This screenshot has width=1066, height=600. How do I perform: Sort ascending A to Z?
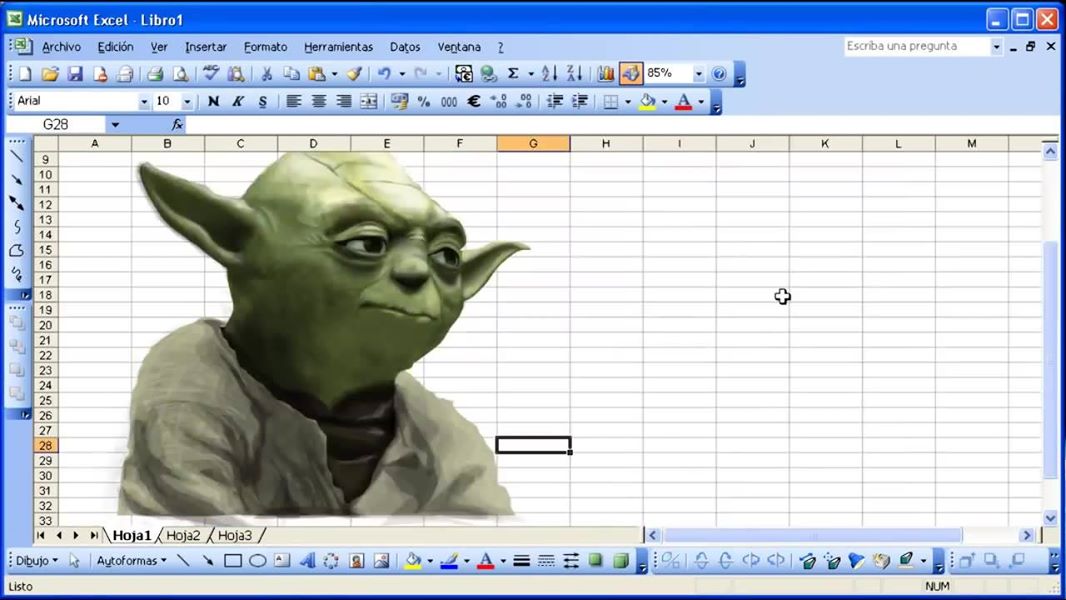[x=549, y=73]
